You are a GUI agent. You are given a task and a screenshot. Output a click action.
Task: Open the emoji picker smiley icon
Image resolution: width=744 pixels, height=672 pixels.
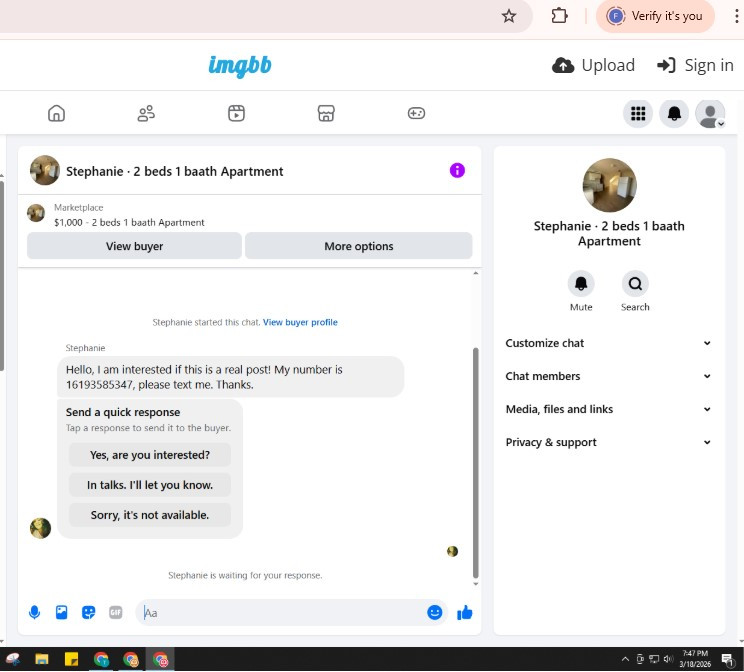pyautogui.click(x=434, y=613)
